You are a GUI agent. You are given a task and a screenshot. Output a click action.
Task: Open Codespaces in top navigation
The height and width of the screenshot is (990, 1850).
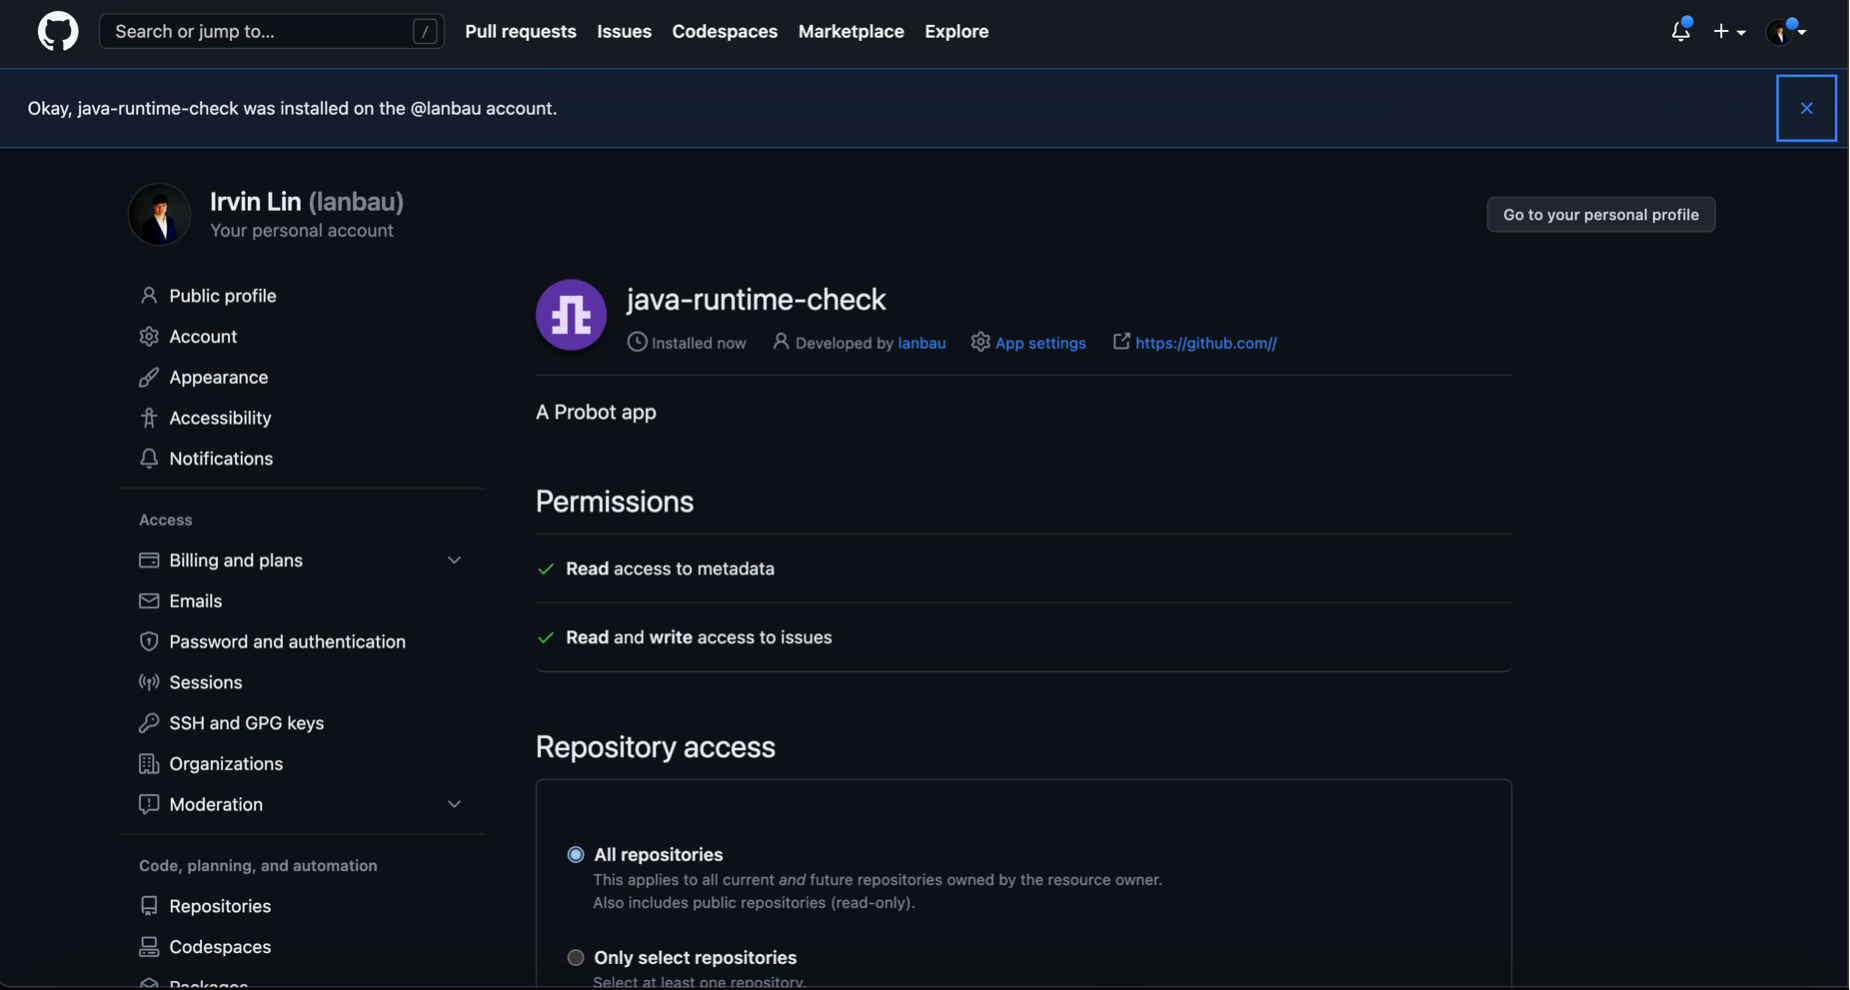[x=724, y=31]
